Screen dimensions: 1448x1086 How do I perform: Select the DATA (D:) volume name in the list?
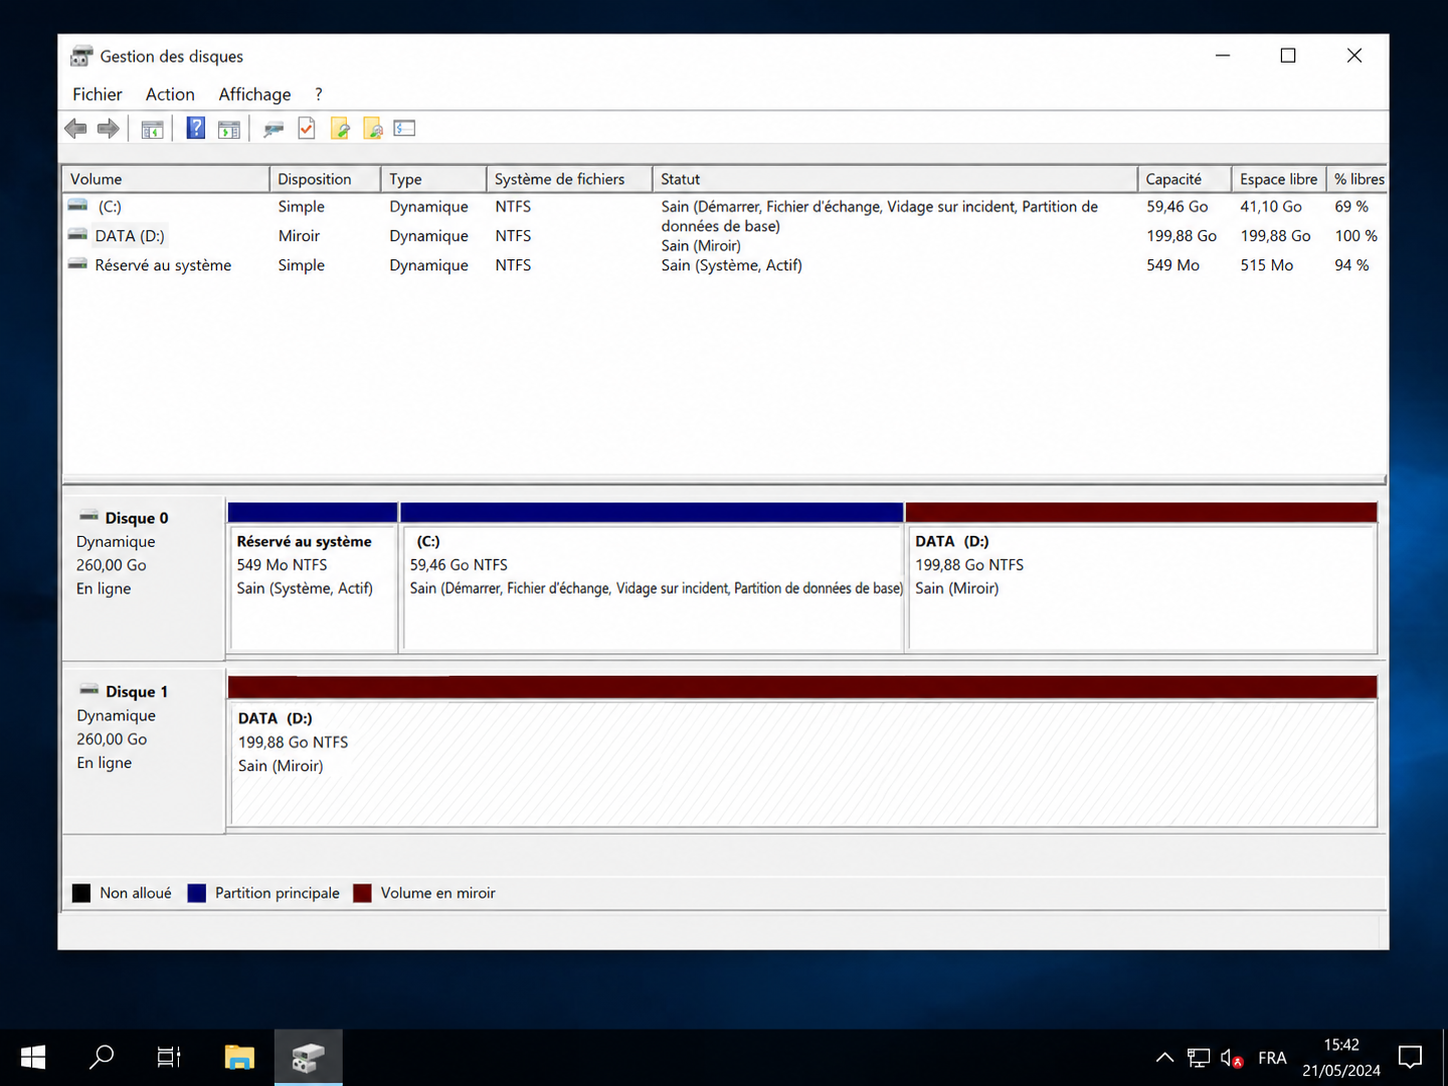coord(130,236)
